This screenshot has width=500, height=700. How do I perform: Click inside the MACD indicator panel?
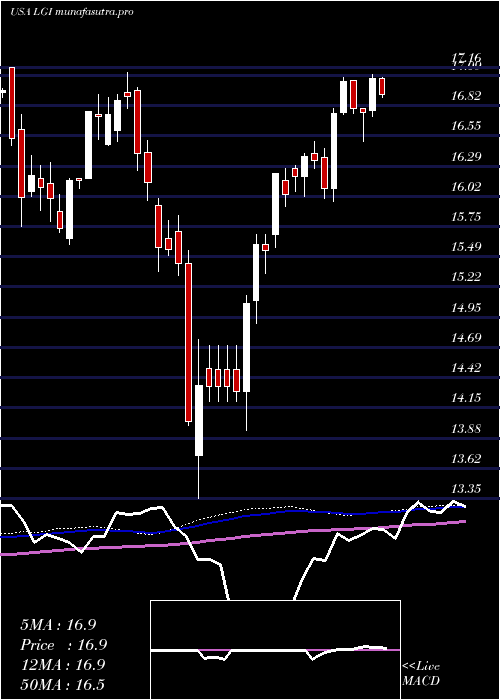tap(275, 650)
